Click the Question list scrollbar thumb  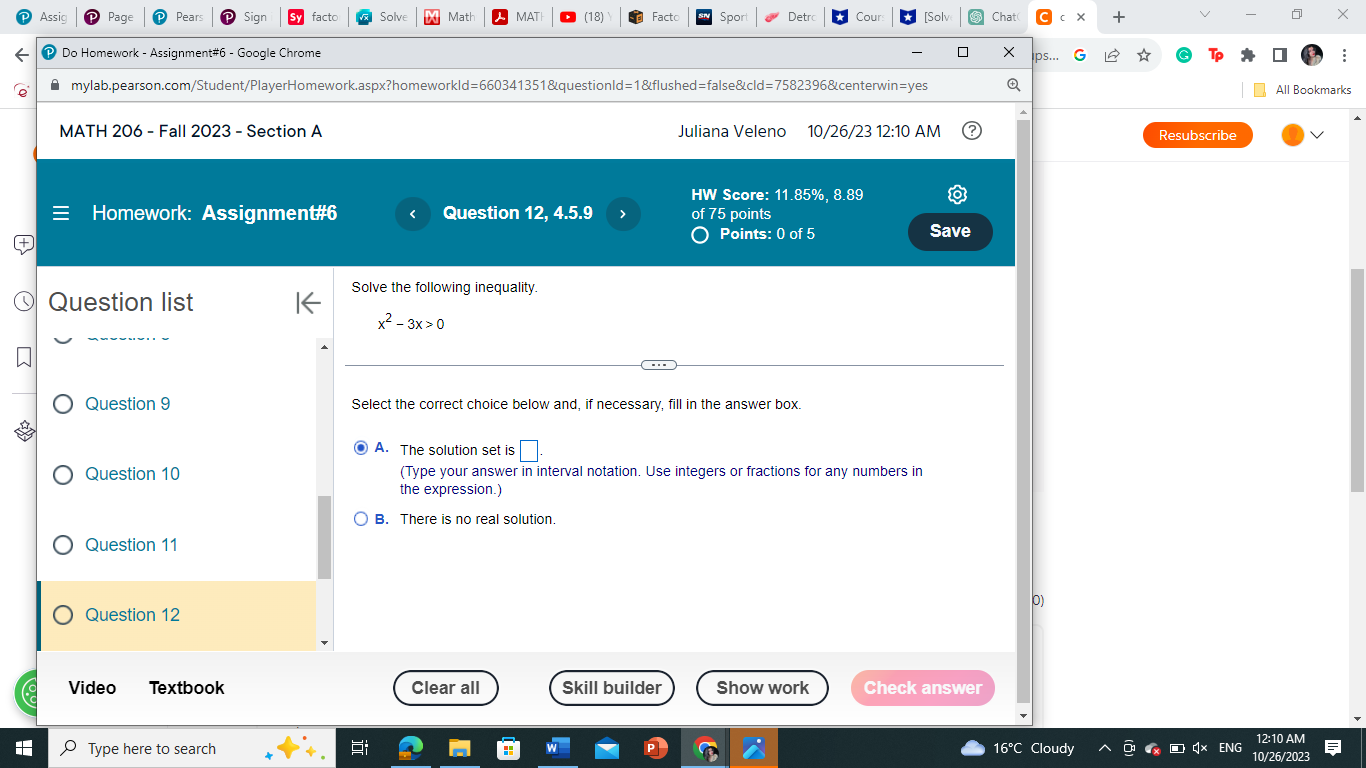(324, 537)
